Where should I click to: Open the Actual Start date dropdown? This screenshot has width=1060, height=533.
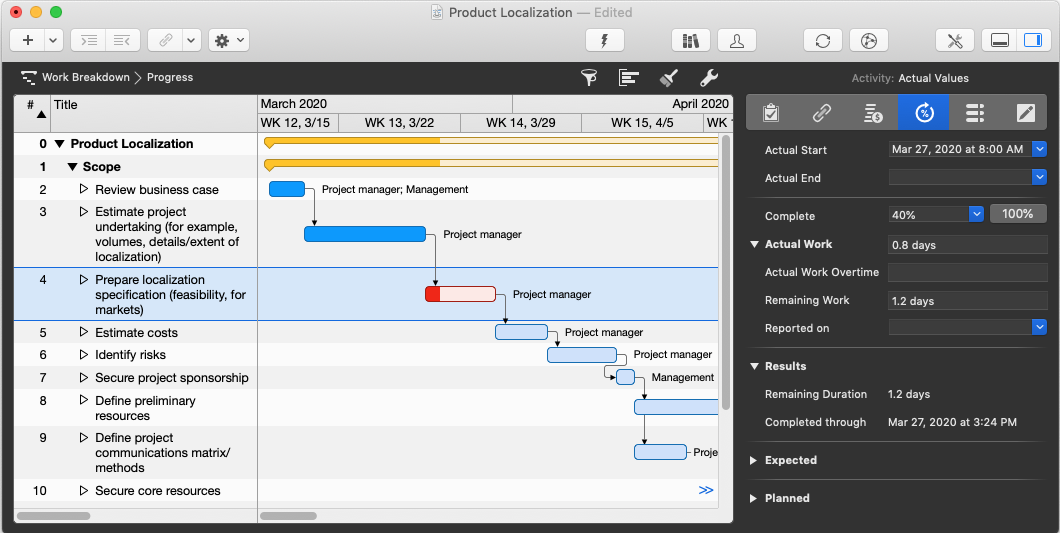[1039, 149]
